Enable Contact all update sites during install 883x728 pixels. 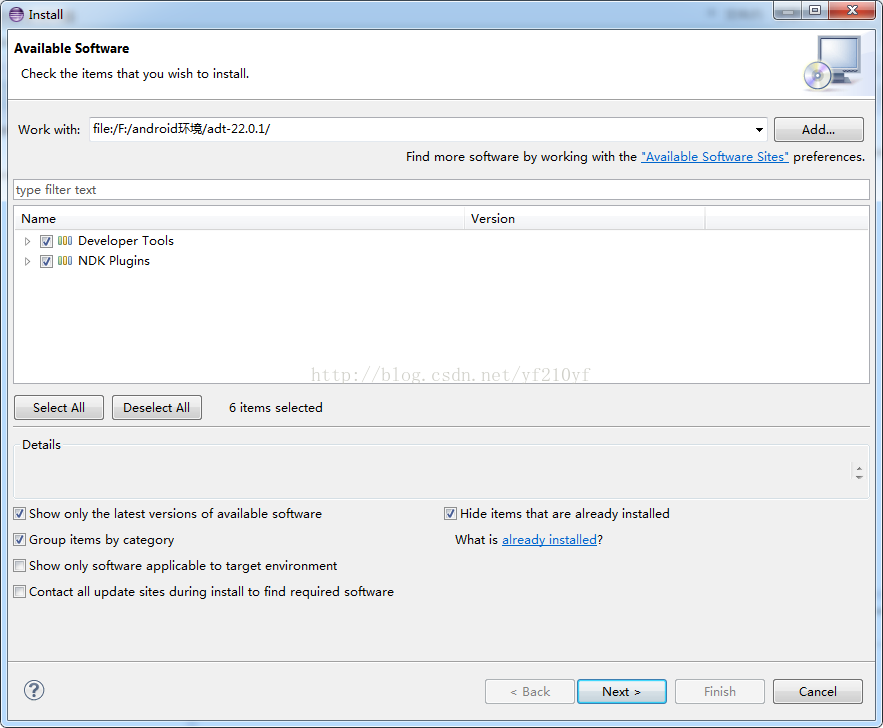[20, 591]
